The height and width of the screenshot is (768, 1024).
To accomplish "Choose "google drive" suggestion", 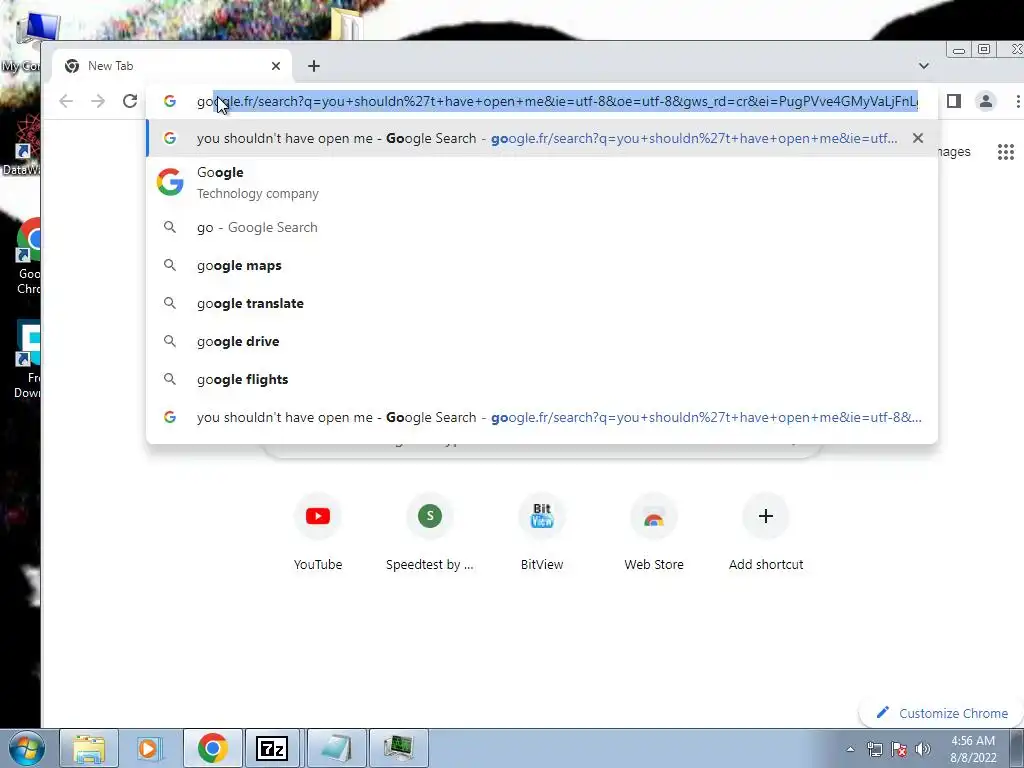I will point(542,341).
